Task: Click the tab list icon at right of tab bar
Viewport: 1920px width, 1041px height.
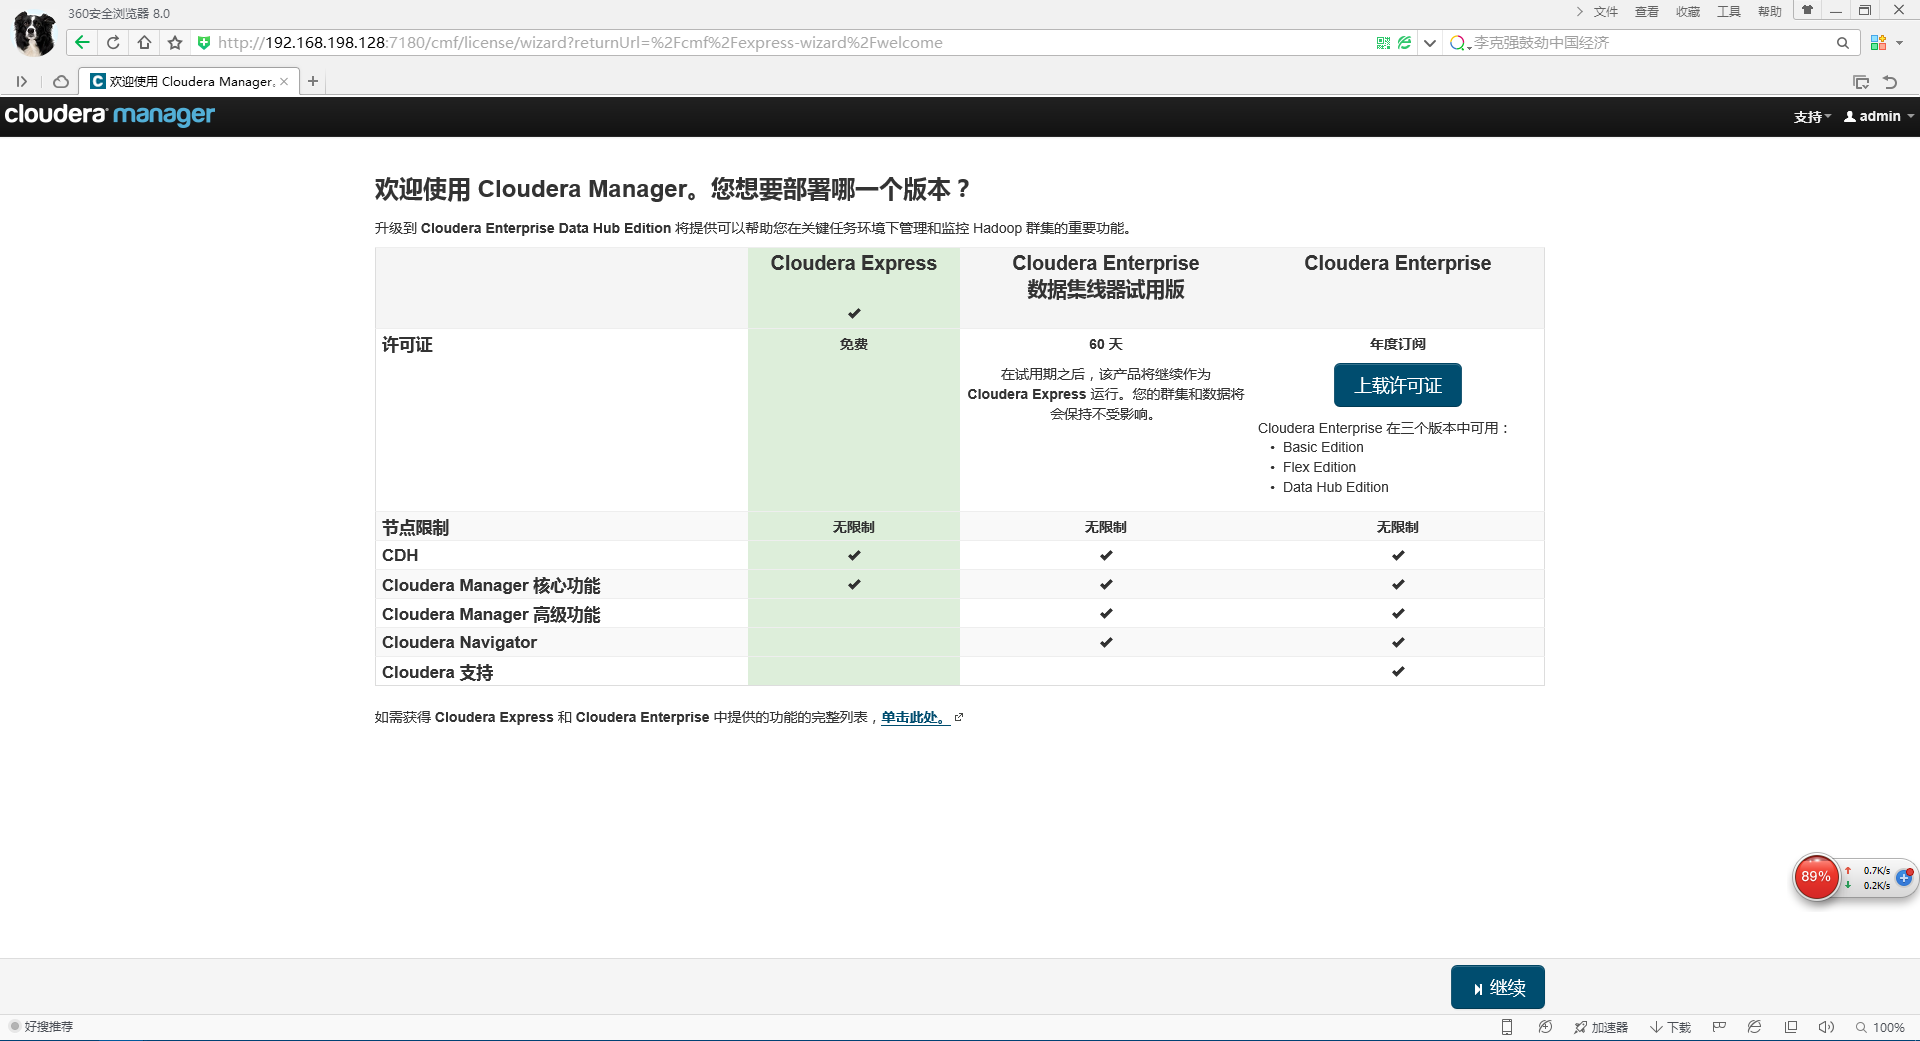Action: [1861, 82]
